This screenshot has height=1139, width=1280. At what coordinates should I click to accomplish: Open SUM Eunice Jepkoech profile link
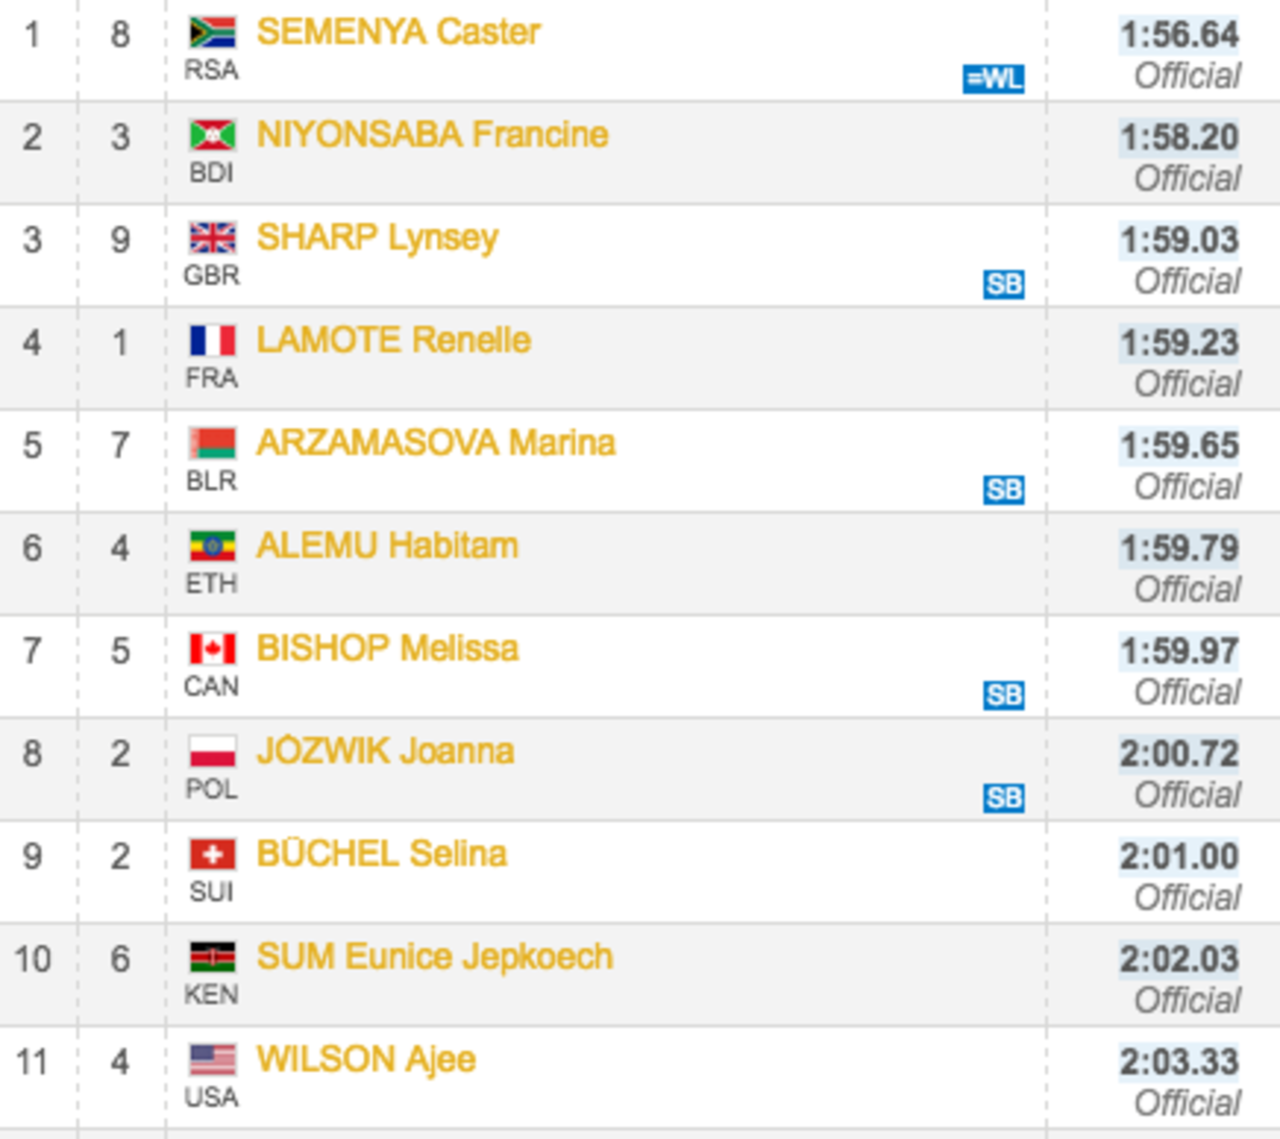434,957
